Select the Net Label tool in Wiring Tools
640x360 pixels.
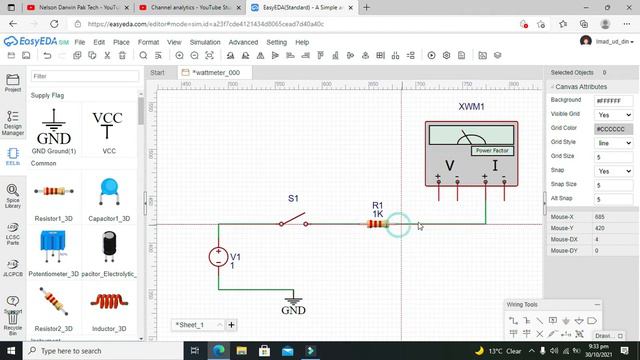pyautogui.click(x=553, y=321)
